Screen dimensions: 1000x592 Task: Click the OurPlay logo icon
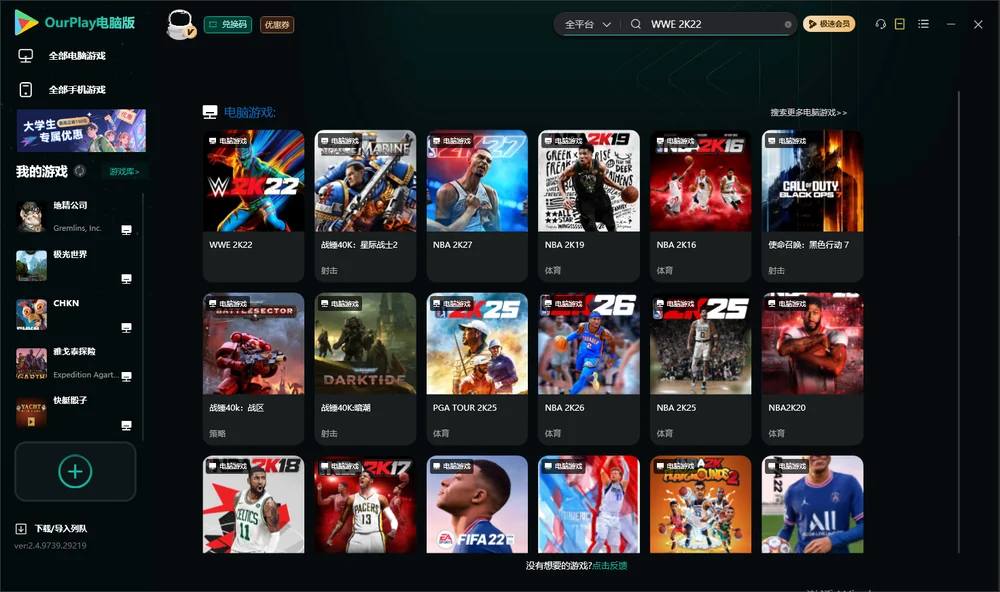point(26,23)
